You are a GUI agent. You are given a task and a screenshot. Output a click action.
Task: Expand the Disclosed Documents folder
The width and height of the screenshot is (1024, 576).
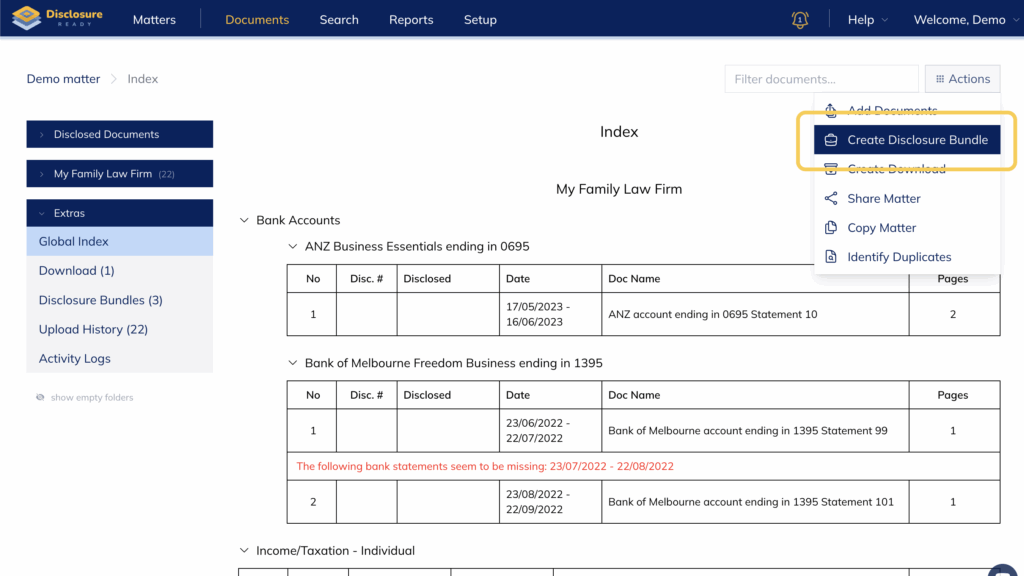[x=42, y=134]
